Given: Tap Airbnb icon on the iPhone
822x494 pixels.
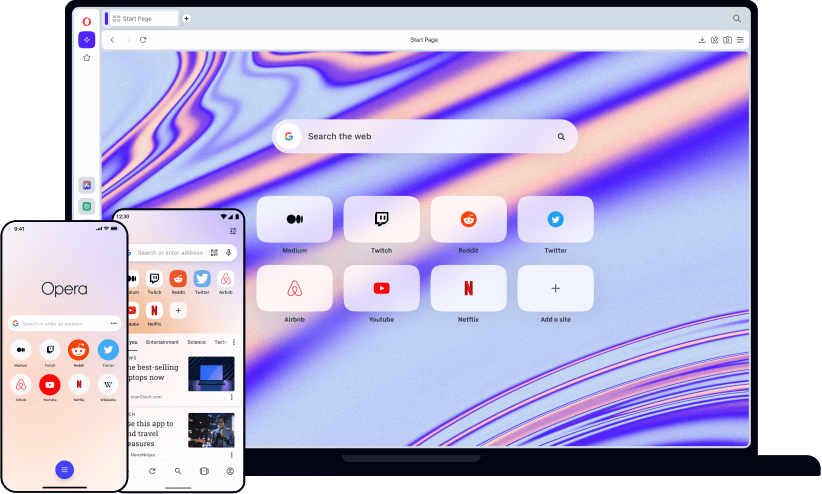Looking at the screenshot, I should click(21, 385).
